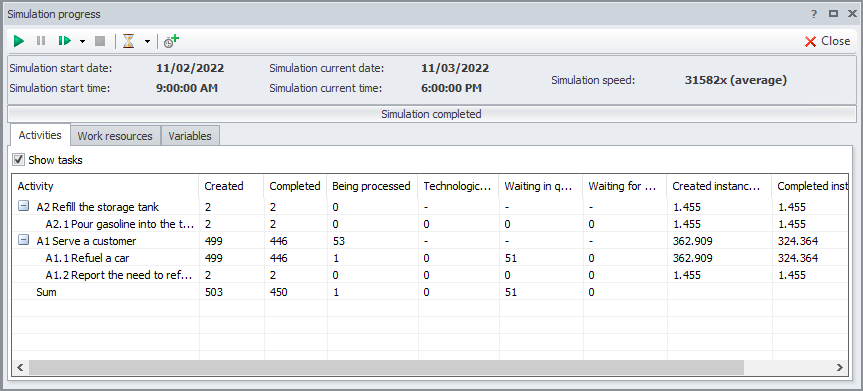Switch to the Variables tab

190,136
